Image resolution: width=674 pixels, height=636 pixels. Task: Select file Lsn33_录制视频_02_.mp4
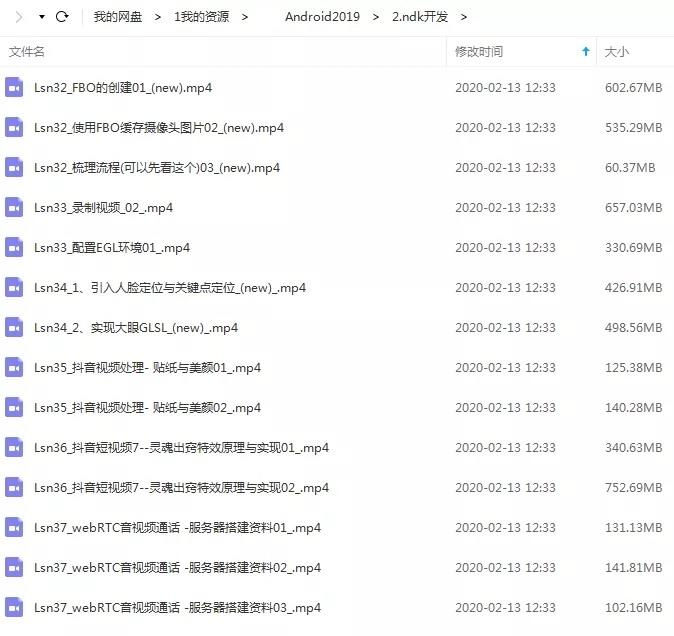click(104, 208)
